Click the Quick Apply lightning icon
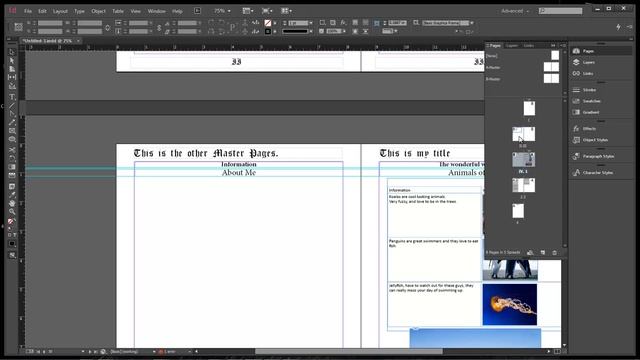 pyautogui.click(x=618, y=27)
